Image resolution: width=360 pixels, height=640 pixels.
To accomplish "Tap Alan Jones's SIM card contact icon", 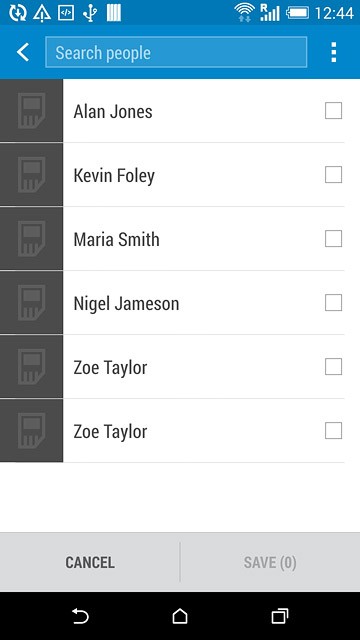I will 31,111.
